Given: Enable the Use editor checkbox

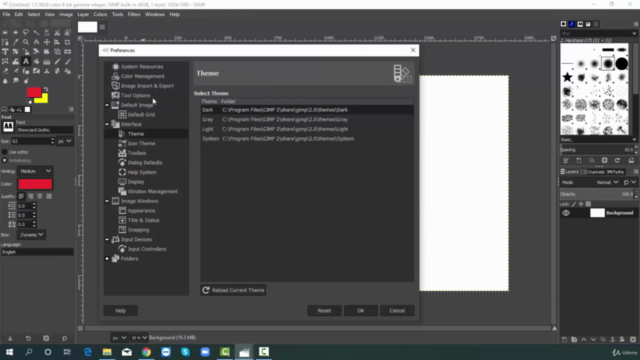Looking at the screenshot, I should click(4, 152).
